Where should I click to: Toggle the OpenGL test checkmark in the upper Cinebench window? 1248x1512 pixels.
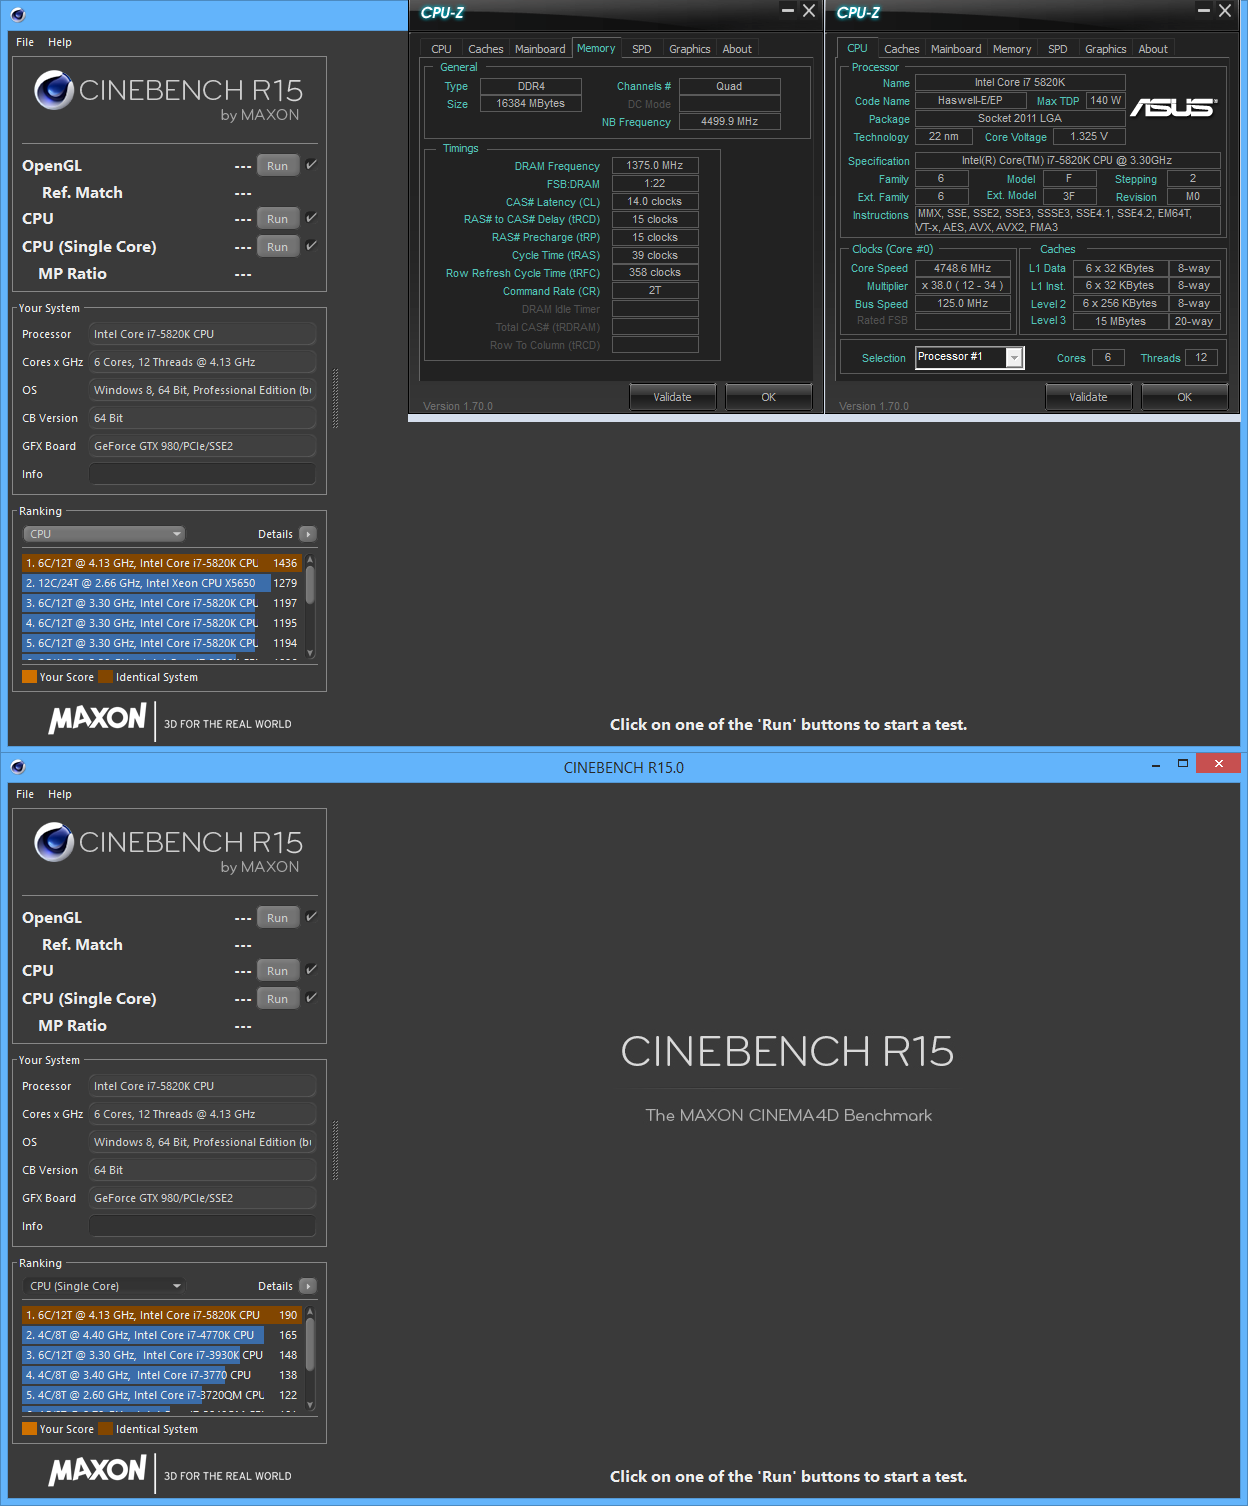[x=312, y=165]
